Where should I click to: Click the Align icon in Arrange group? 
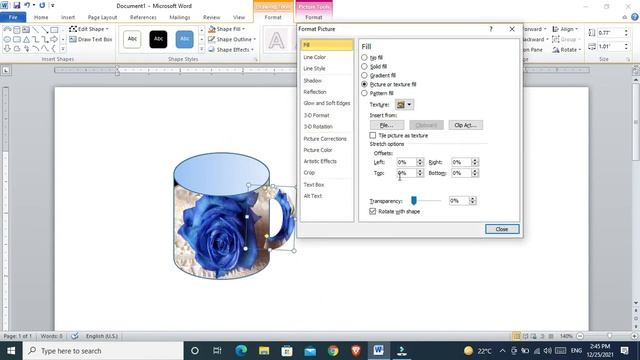(x=556, y=29)
